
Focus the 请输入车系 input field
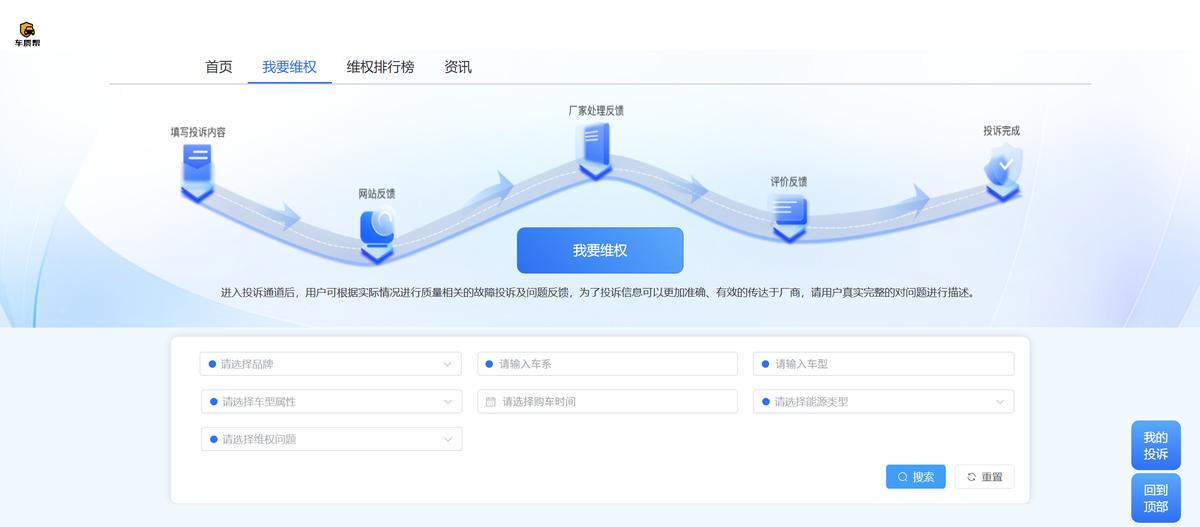pos(608,364)
